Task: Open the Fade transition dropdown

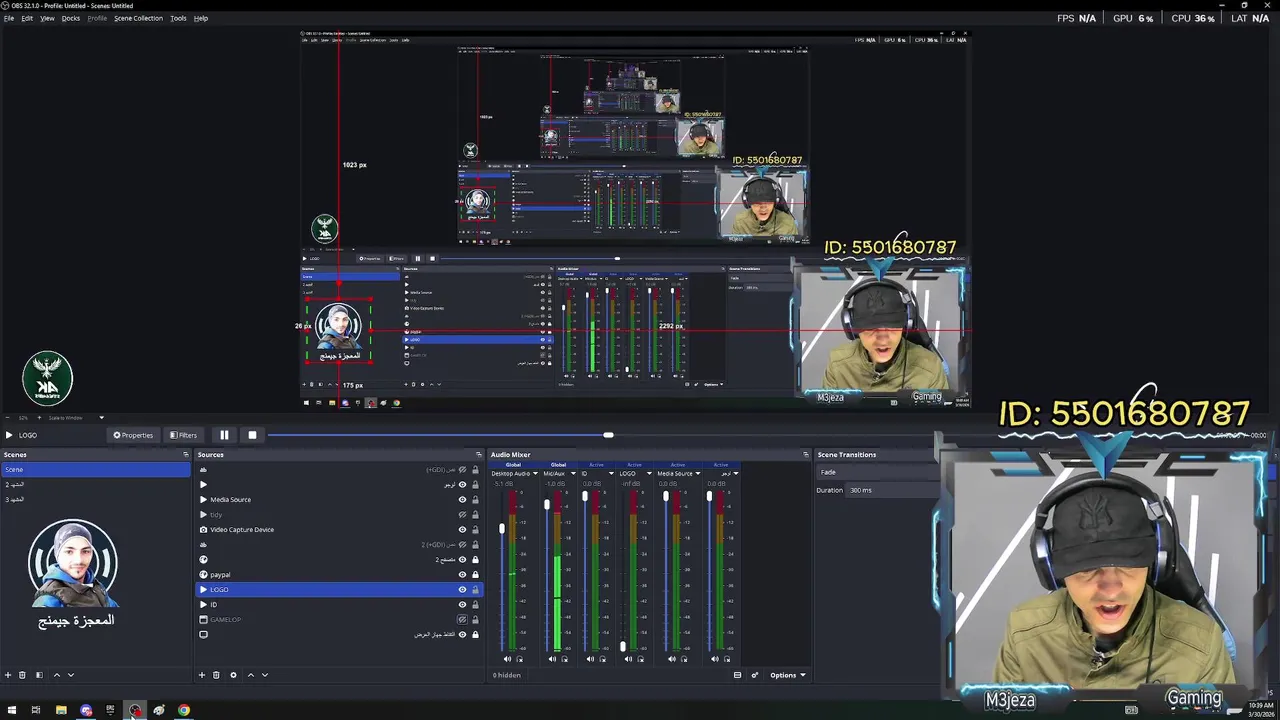Action: 877,472
